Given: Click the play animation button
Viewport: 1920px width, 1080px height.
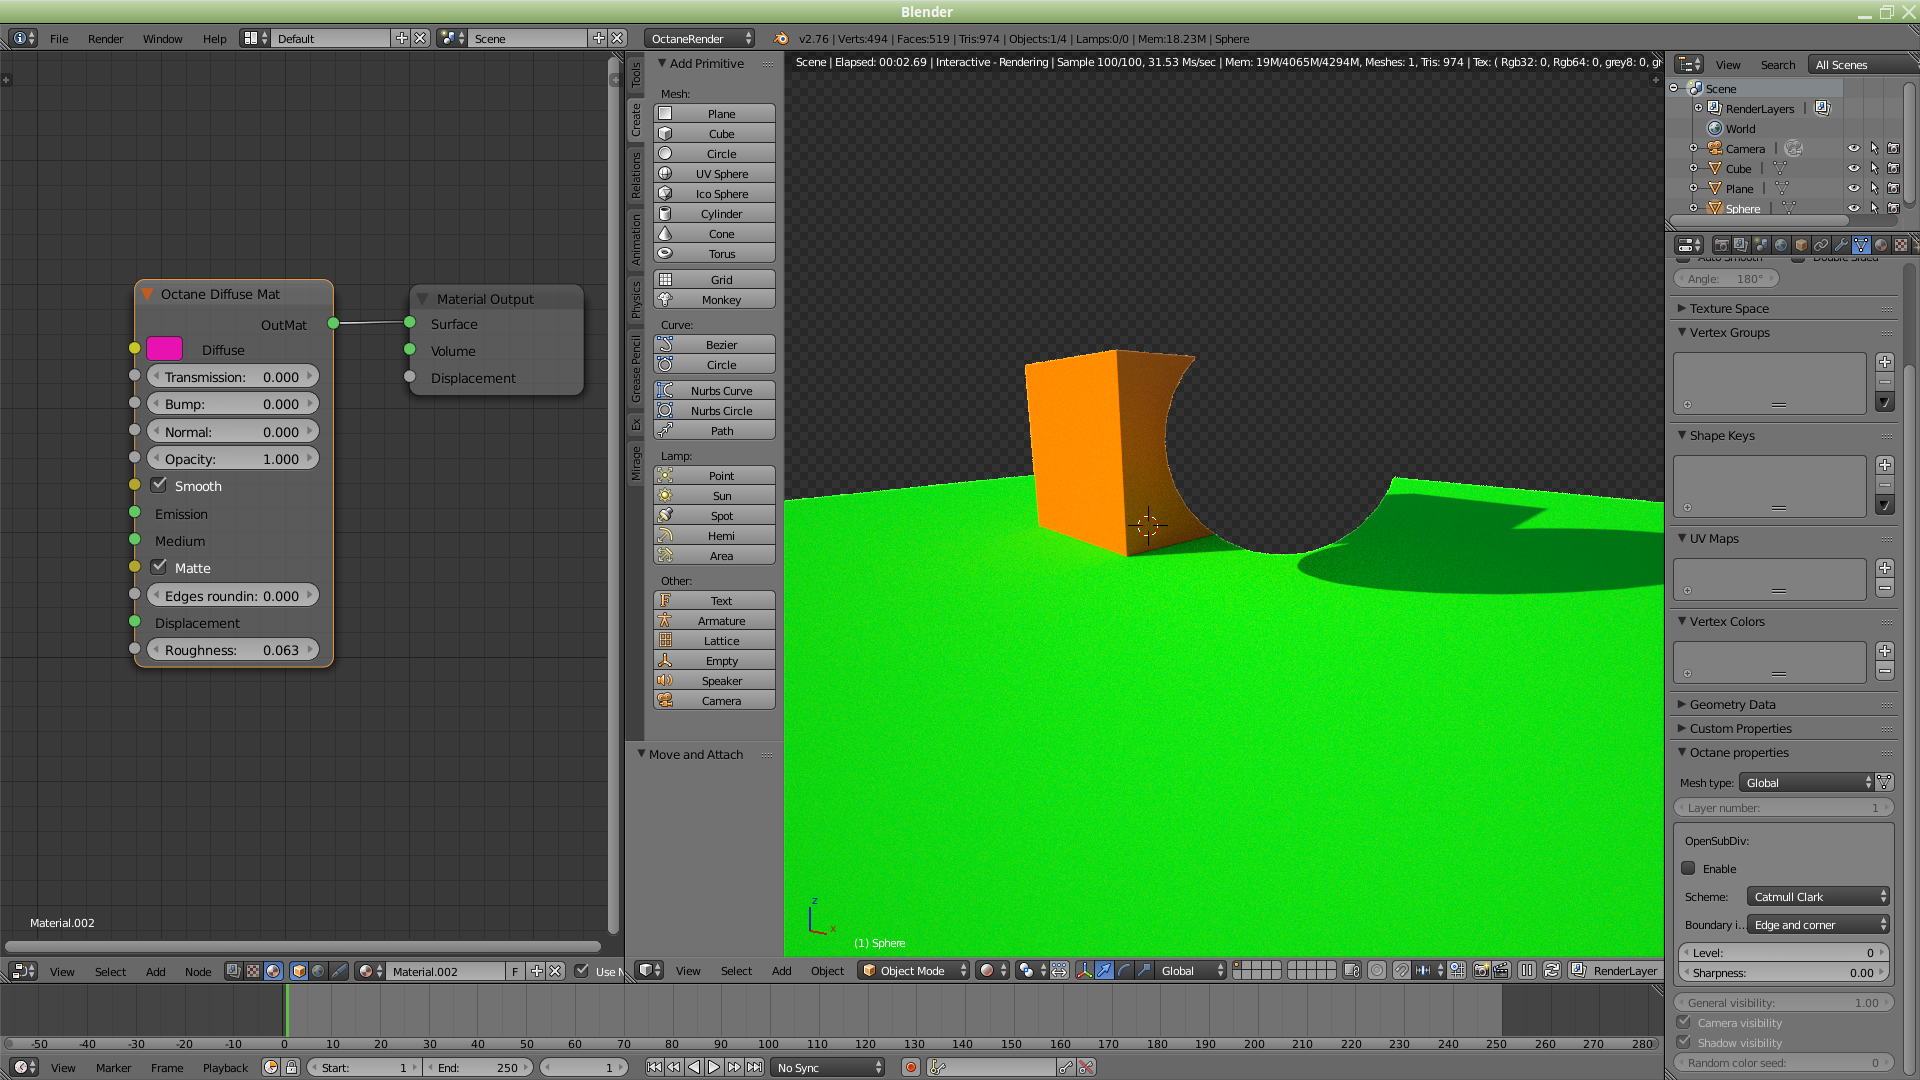Looking at the screenshot, I should 714,1068.
